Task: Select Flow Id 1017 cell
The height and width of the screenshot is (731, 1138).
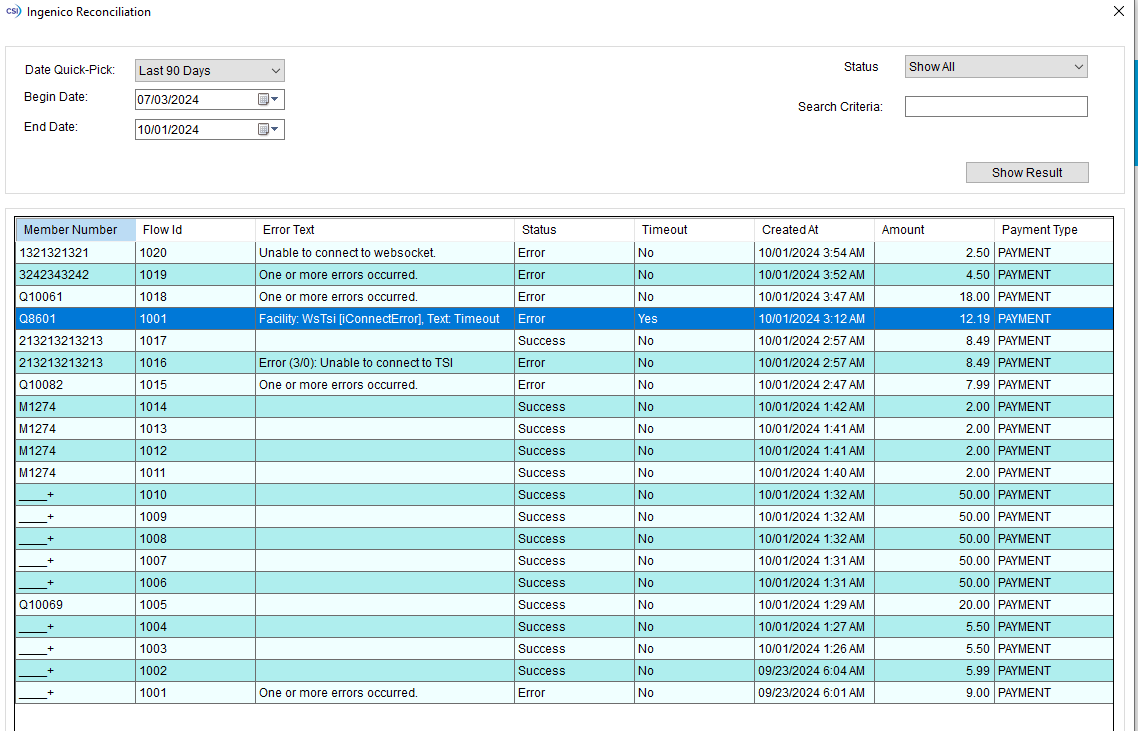Action: (195, 340)
